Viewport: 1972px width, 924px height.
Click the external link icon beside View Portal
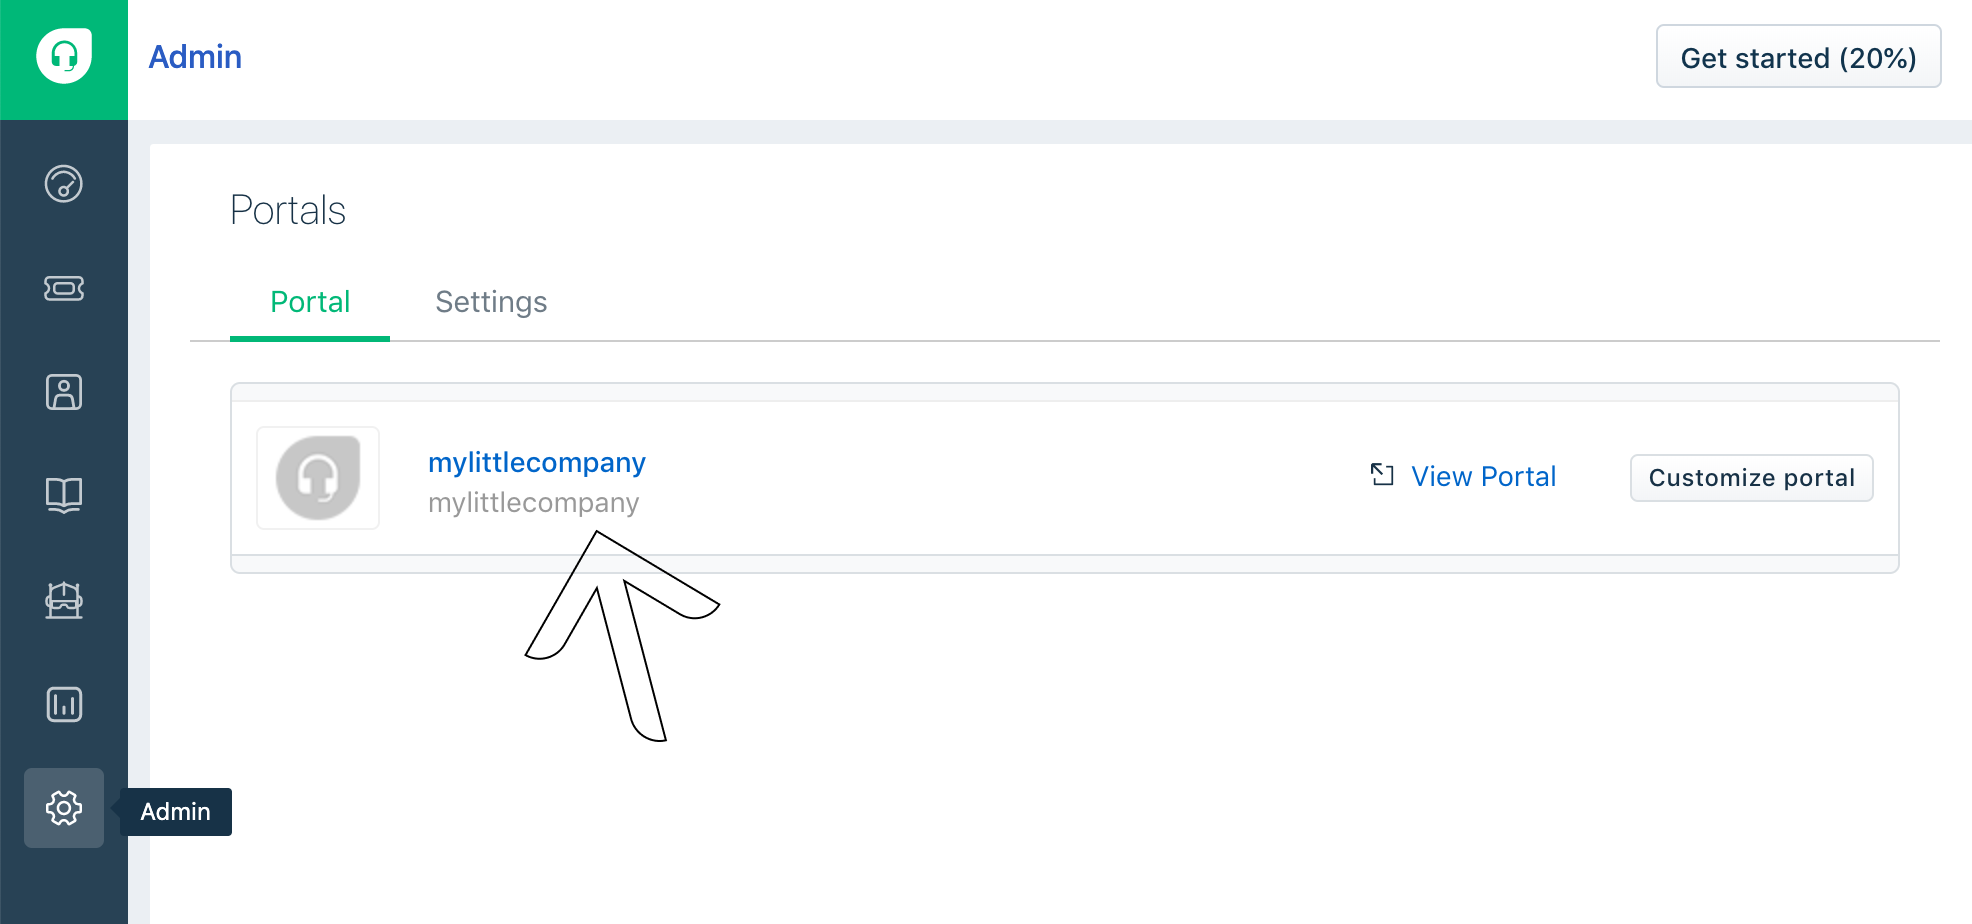(x=1382, y=475)
